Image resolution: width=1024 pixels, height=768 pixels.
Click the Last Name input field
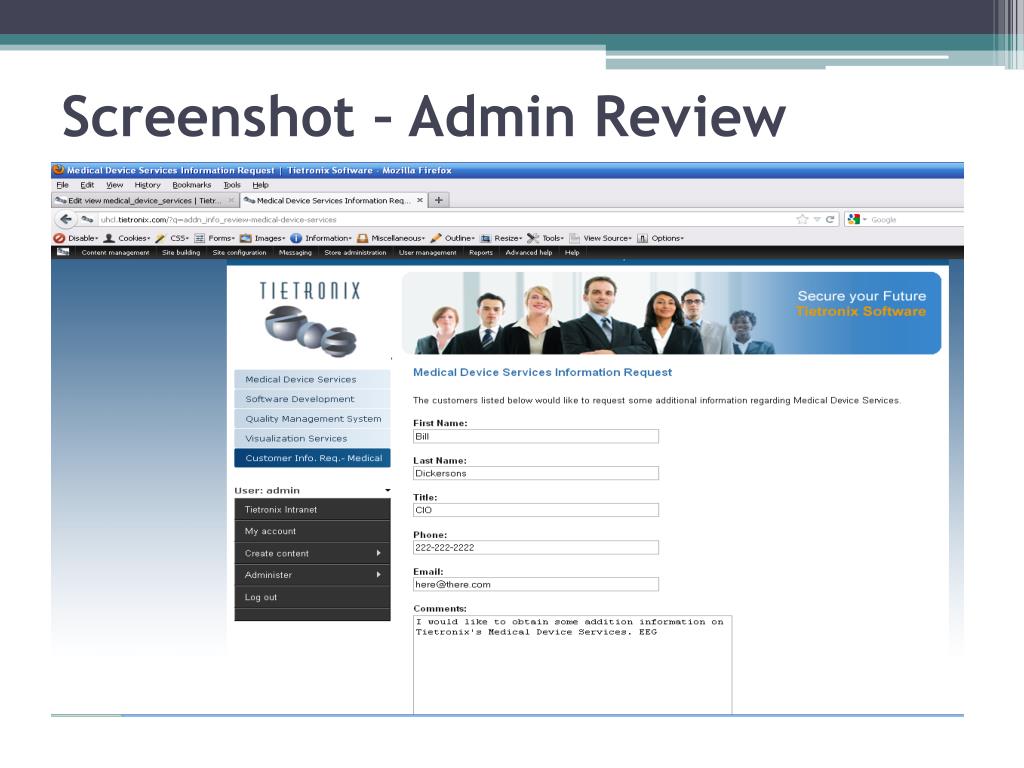536,473
